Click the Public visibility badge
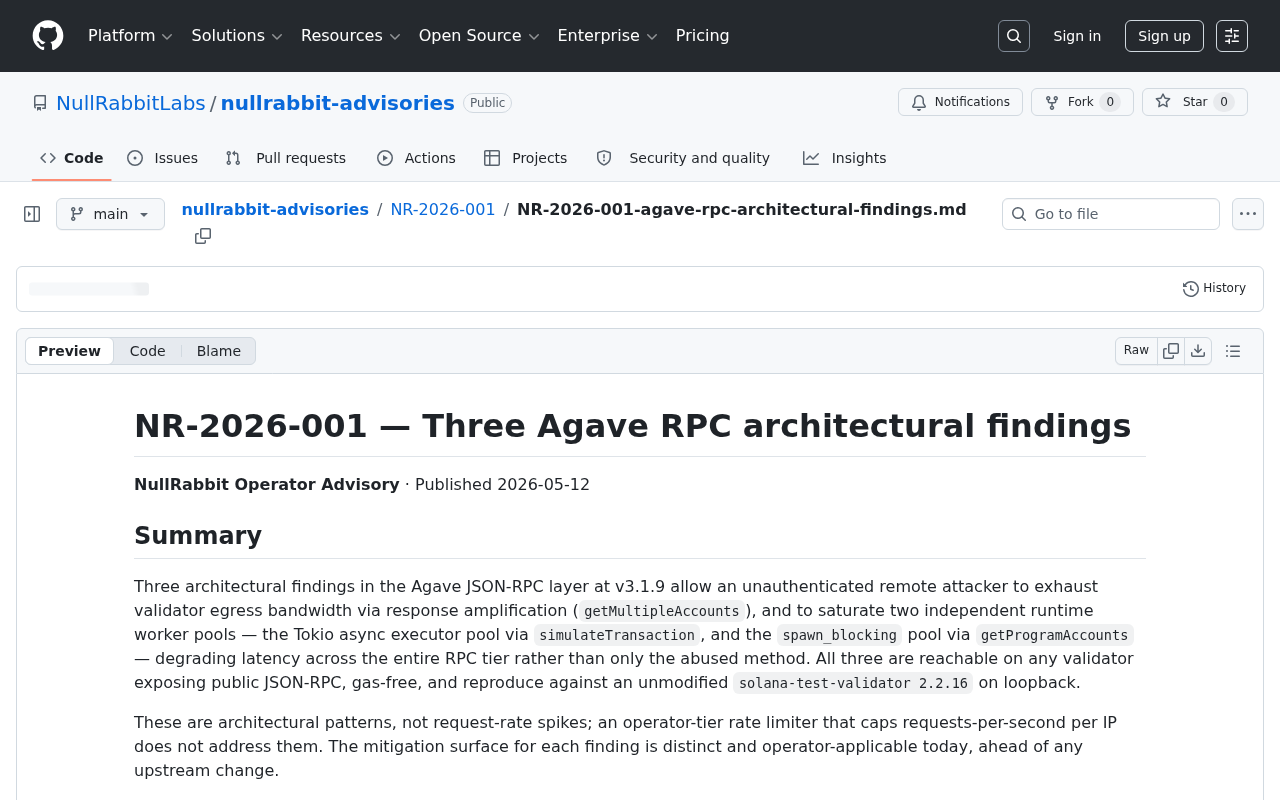The width and height of the screenshot is (1280, 800). (x=487, y=103)
